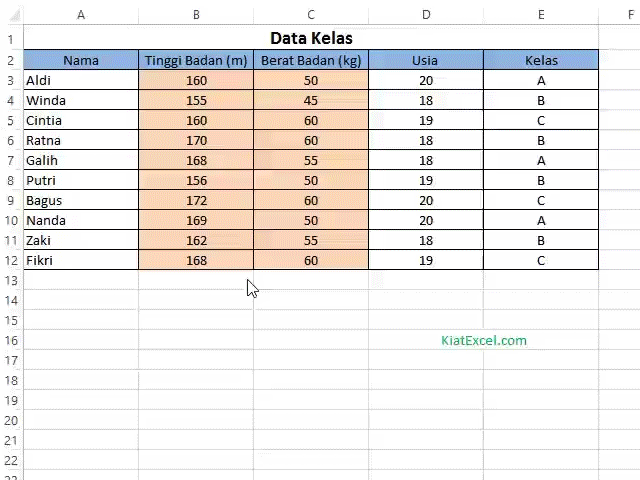
Task: Click the 'Kelas' header cell
Action: coord(541,60)
